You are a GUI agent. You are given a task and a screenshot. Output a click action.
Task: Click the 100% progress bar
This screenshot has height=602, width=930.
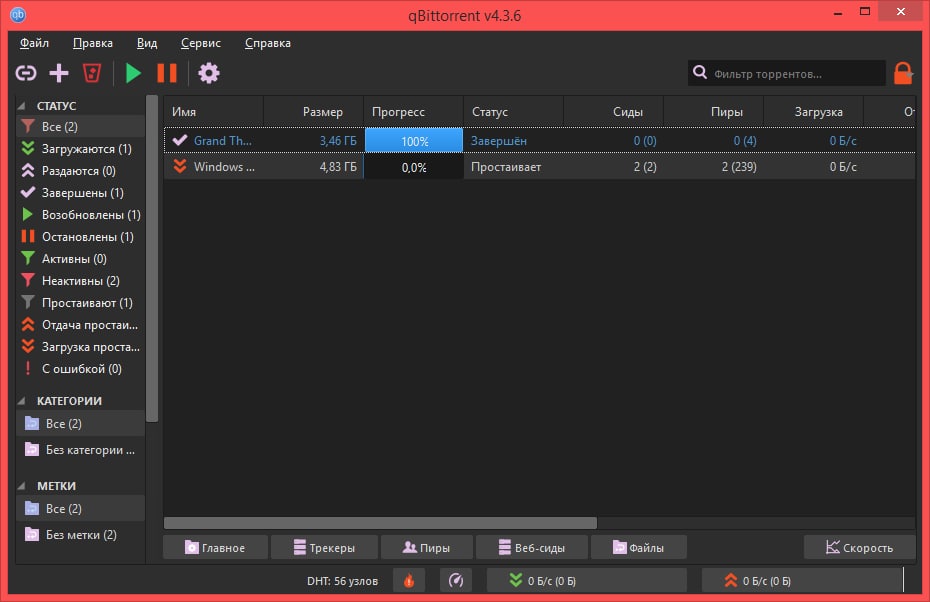tap(414, 141)
